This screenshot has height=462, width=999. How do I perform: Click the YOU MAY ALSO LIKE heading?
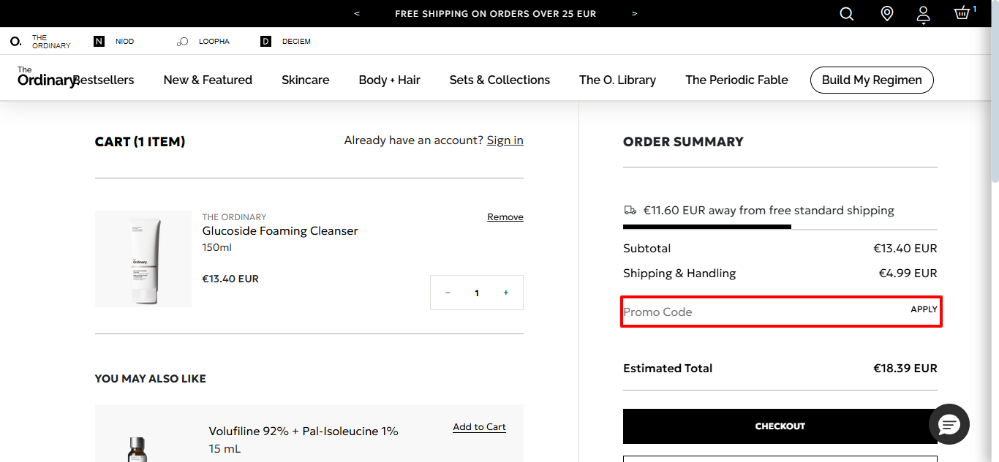pos(150,379)
